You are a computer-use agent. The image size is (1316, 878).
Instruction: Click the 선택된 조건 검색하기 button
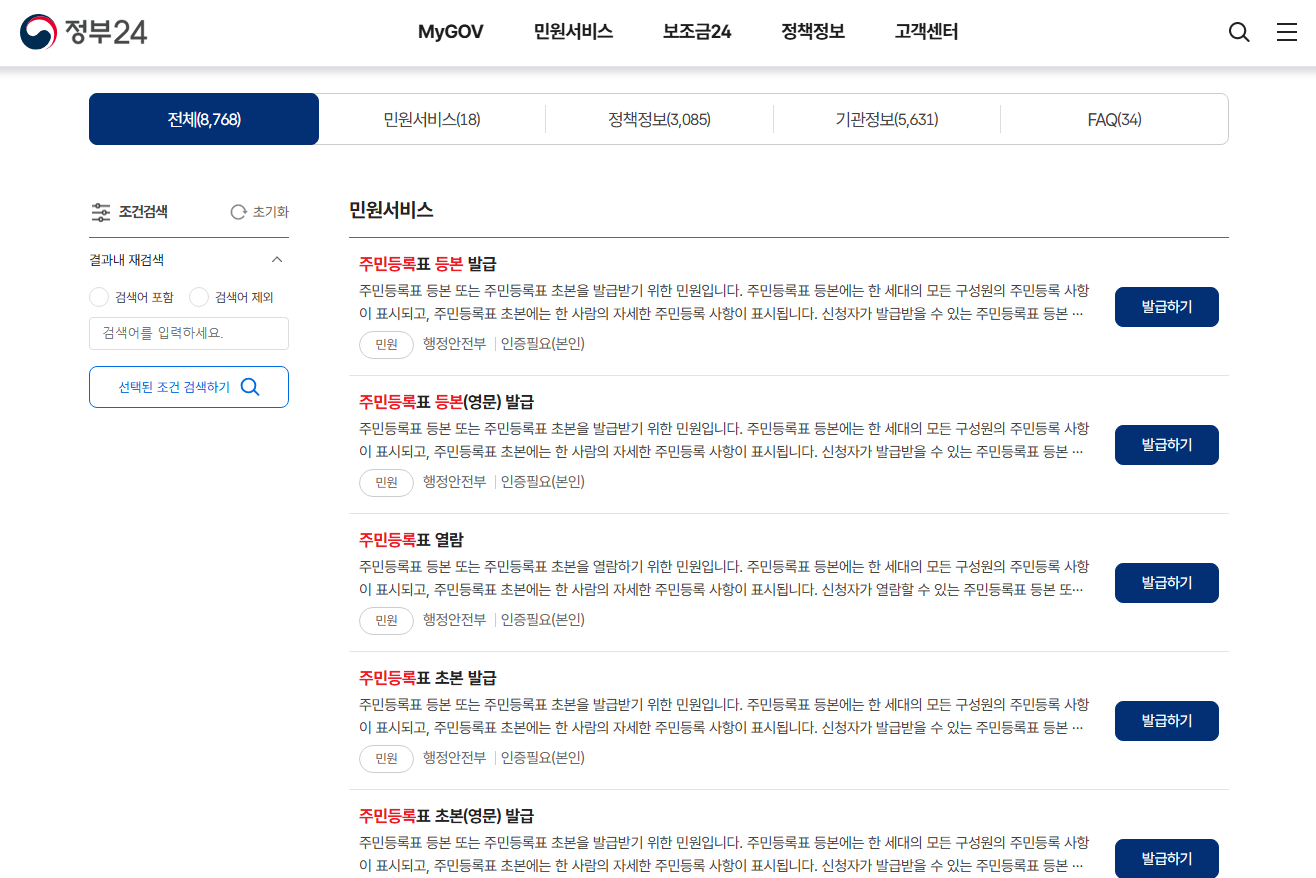[188, 387]
